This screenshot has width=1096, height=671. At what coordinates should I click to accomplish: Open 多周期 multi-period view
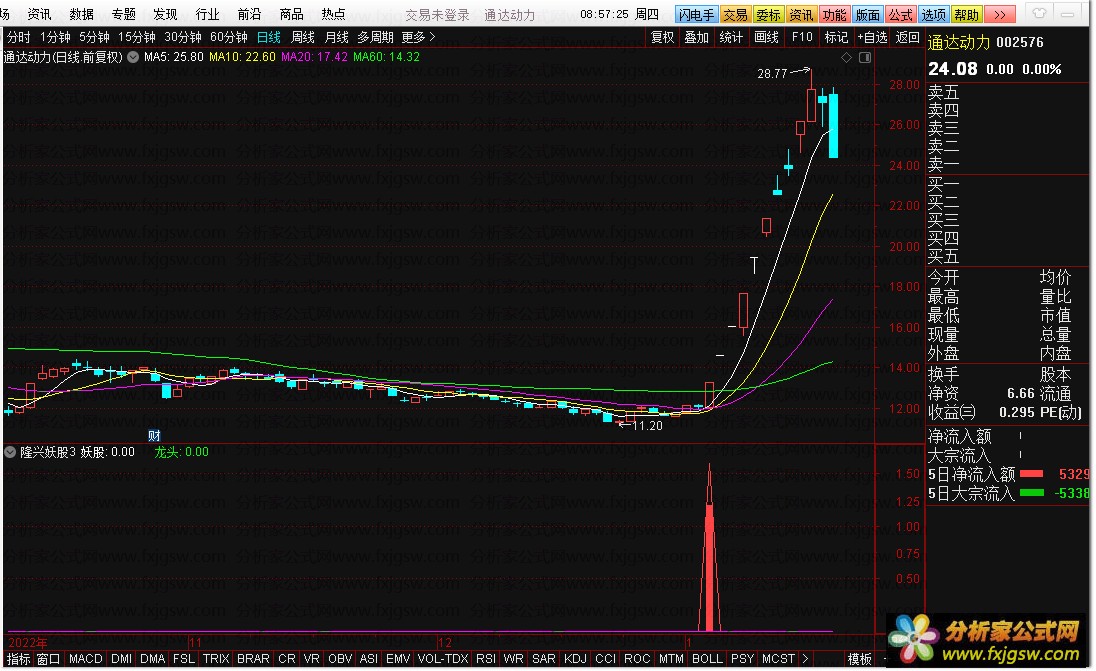[375, 37]
